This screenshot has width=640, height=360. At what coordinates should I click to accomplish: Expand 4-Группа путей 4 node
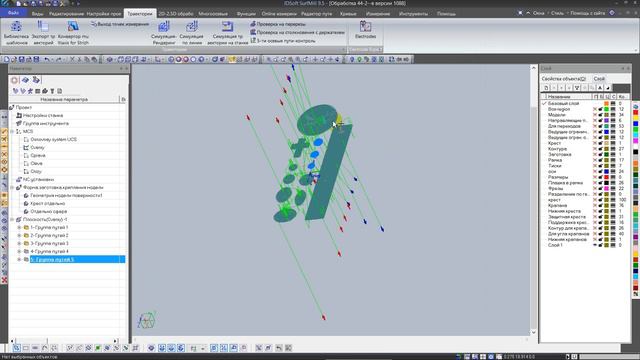[19, 251]
